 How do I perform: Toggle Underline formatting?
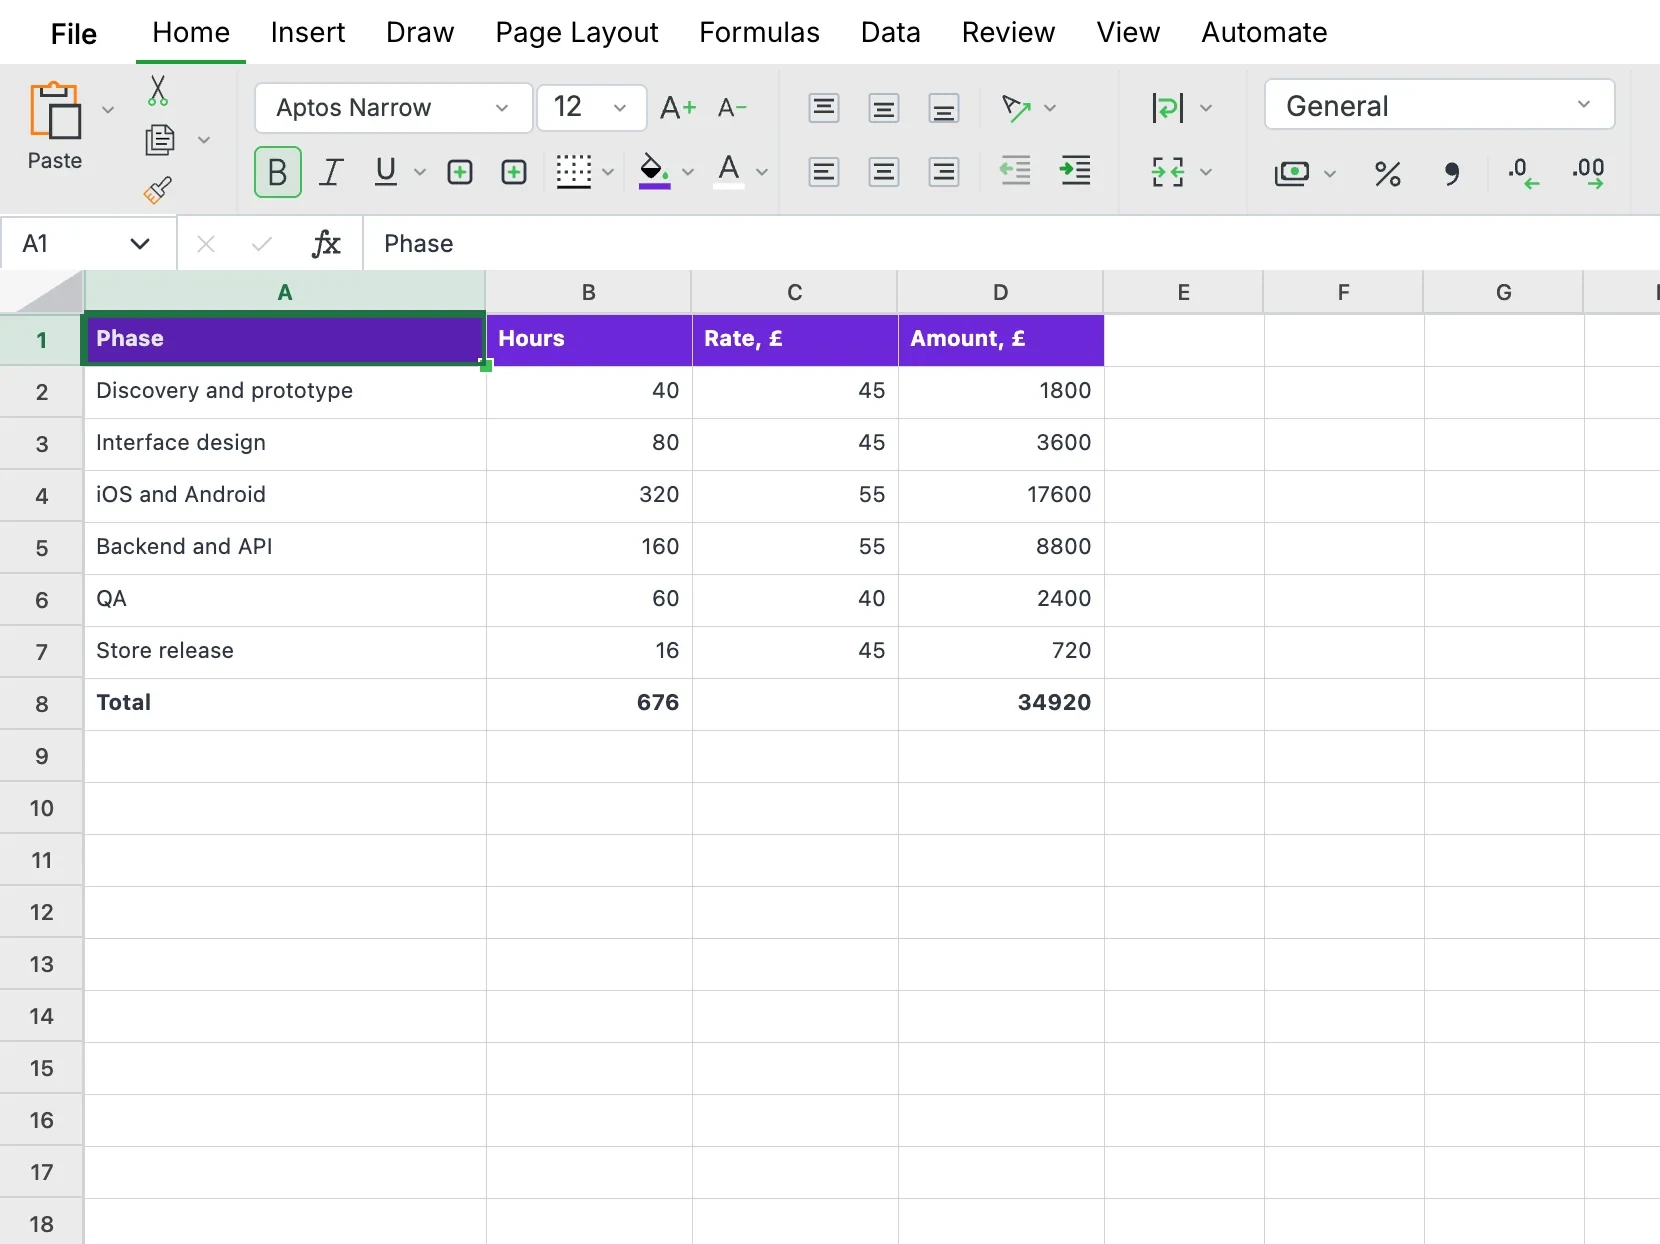386,172
